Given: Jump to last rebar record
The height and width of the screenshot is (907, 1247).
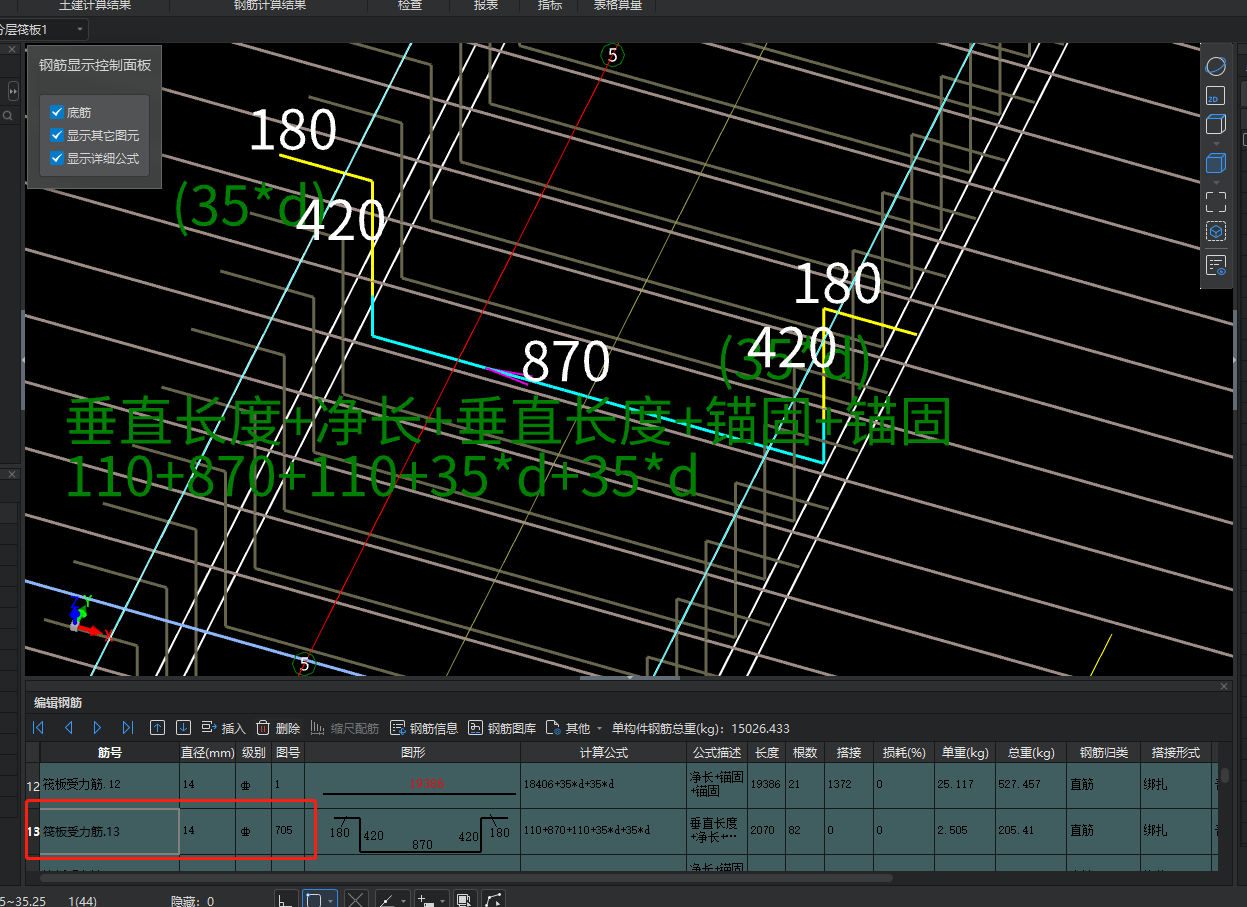Looking at the screenshot, I should click(127, 728).
